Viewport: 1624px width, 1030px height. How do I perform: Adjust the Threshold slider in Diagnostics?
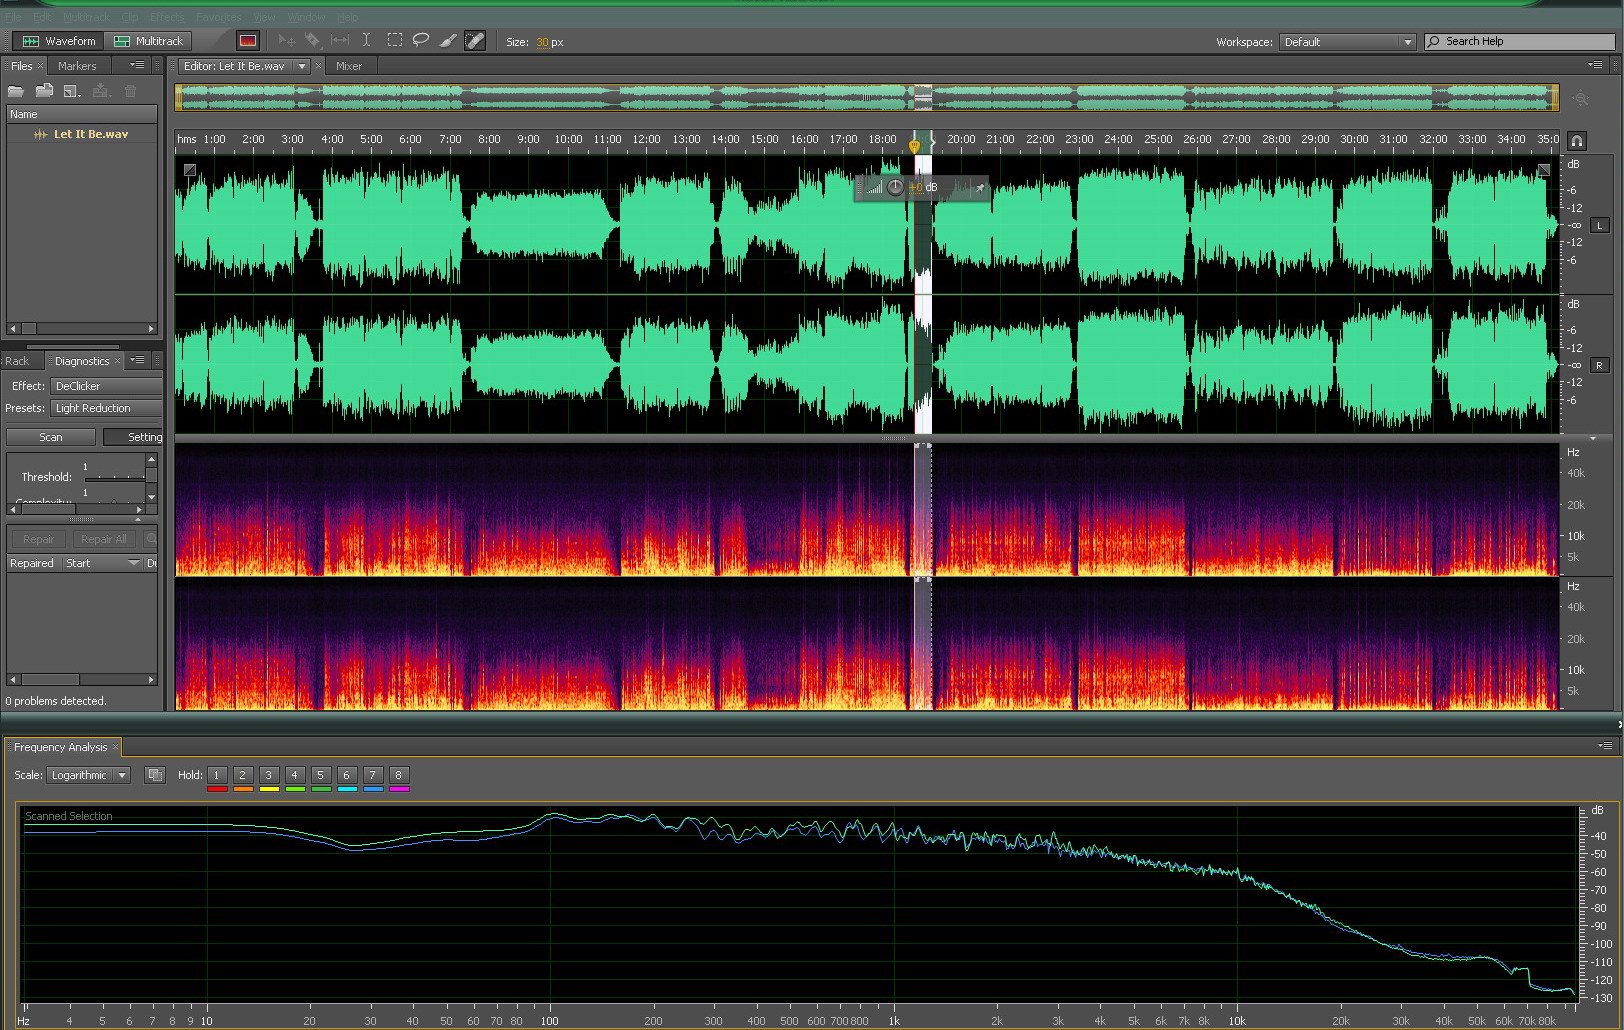[x=114, y=478]
